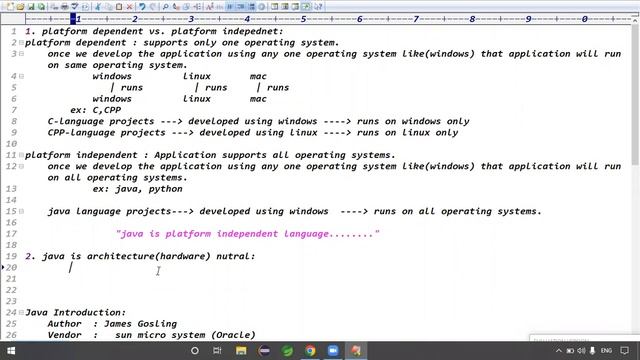Screen dimensions: 640x360
Task: Click the line starting "CPP-language projects"
Action: coord(253,133)
